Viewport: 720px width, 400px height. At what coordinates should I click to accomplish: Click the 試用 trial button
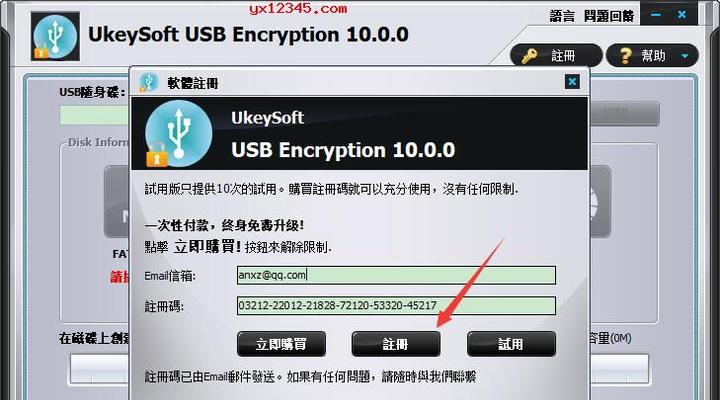pyautogui.click(x=511, y=344)
